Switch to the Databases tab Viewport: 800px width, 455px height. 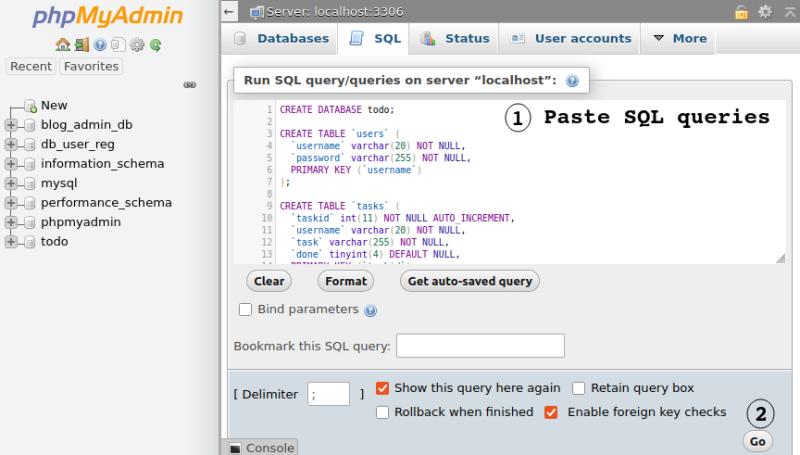281,38
